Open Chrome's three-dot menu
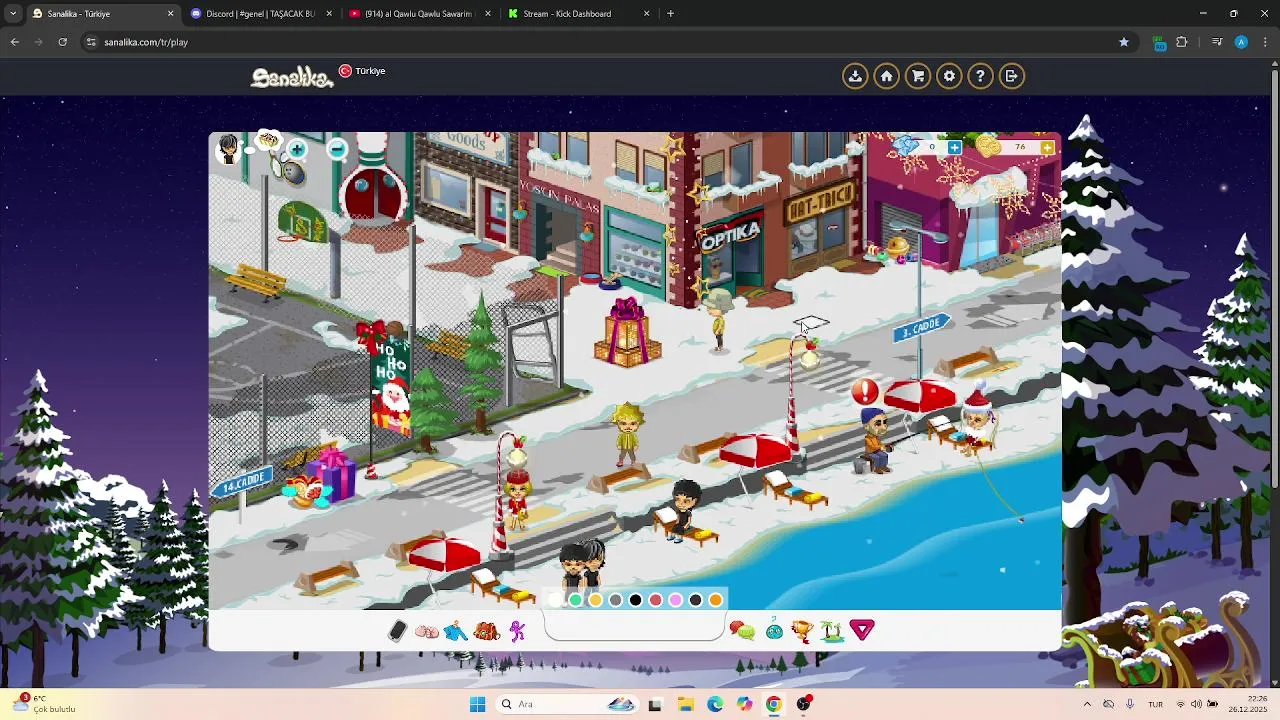The image size is (1280, 720). pos(1266,42)
